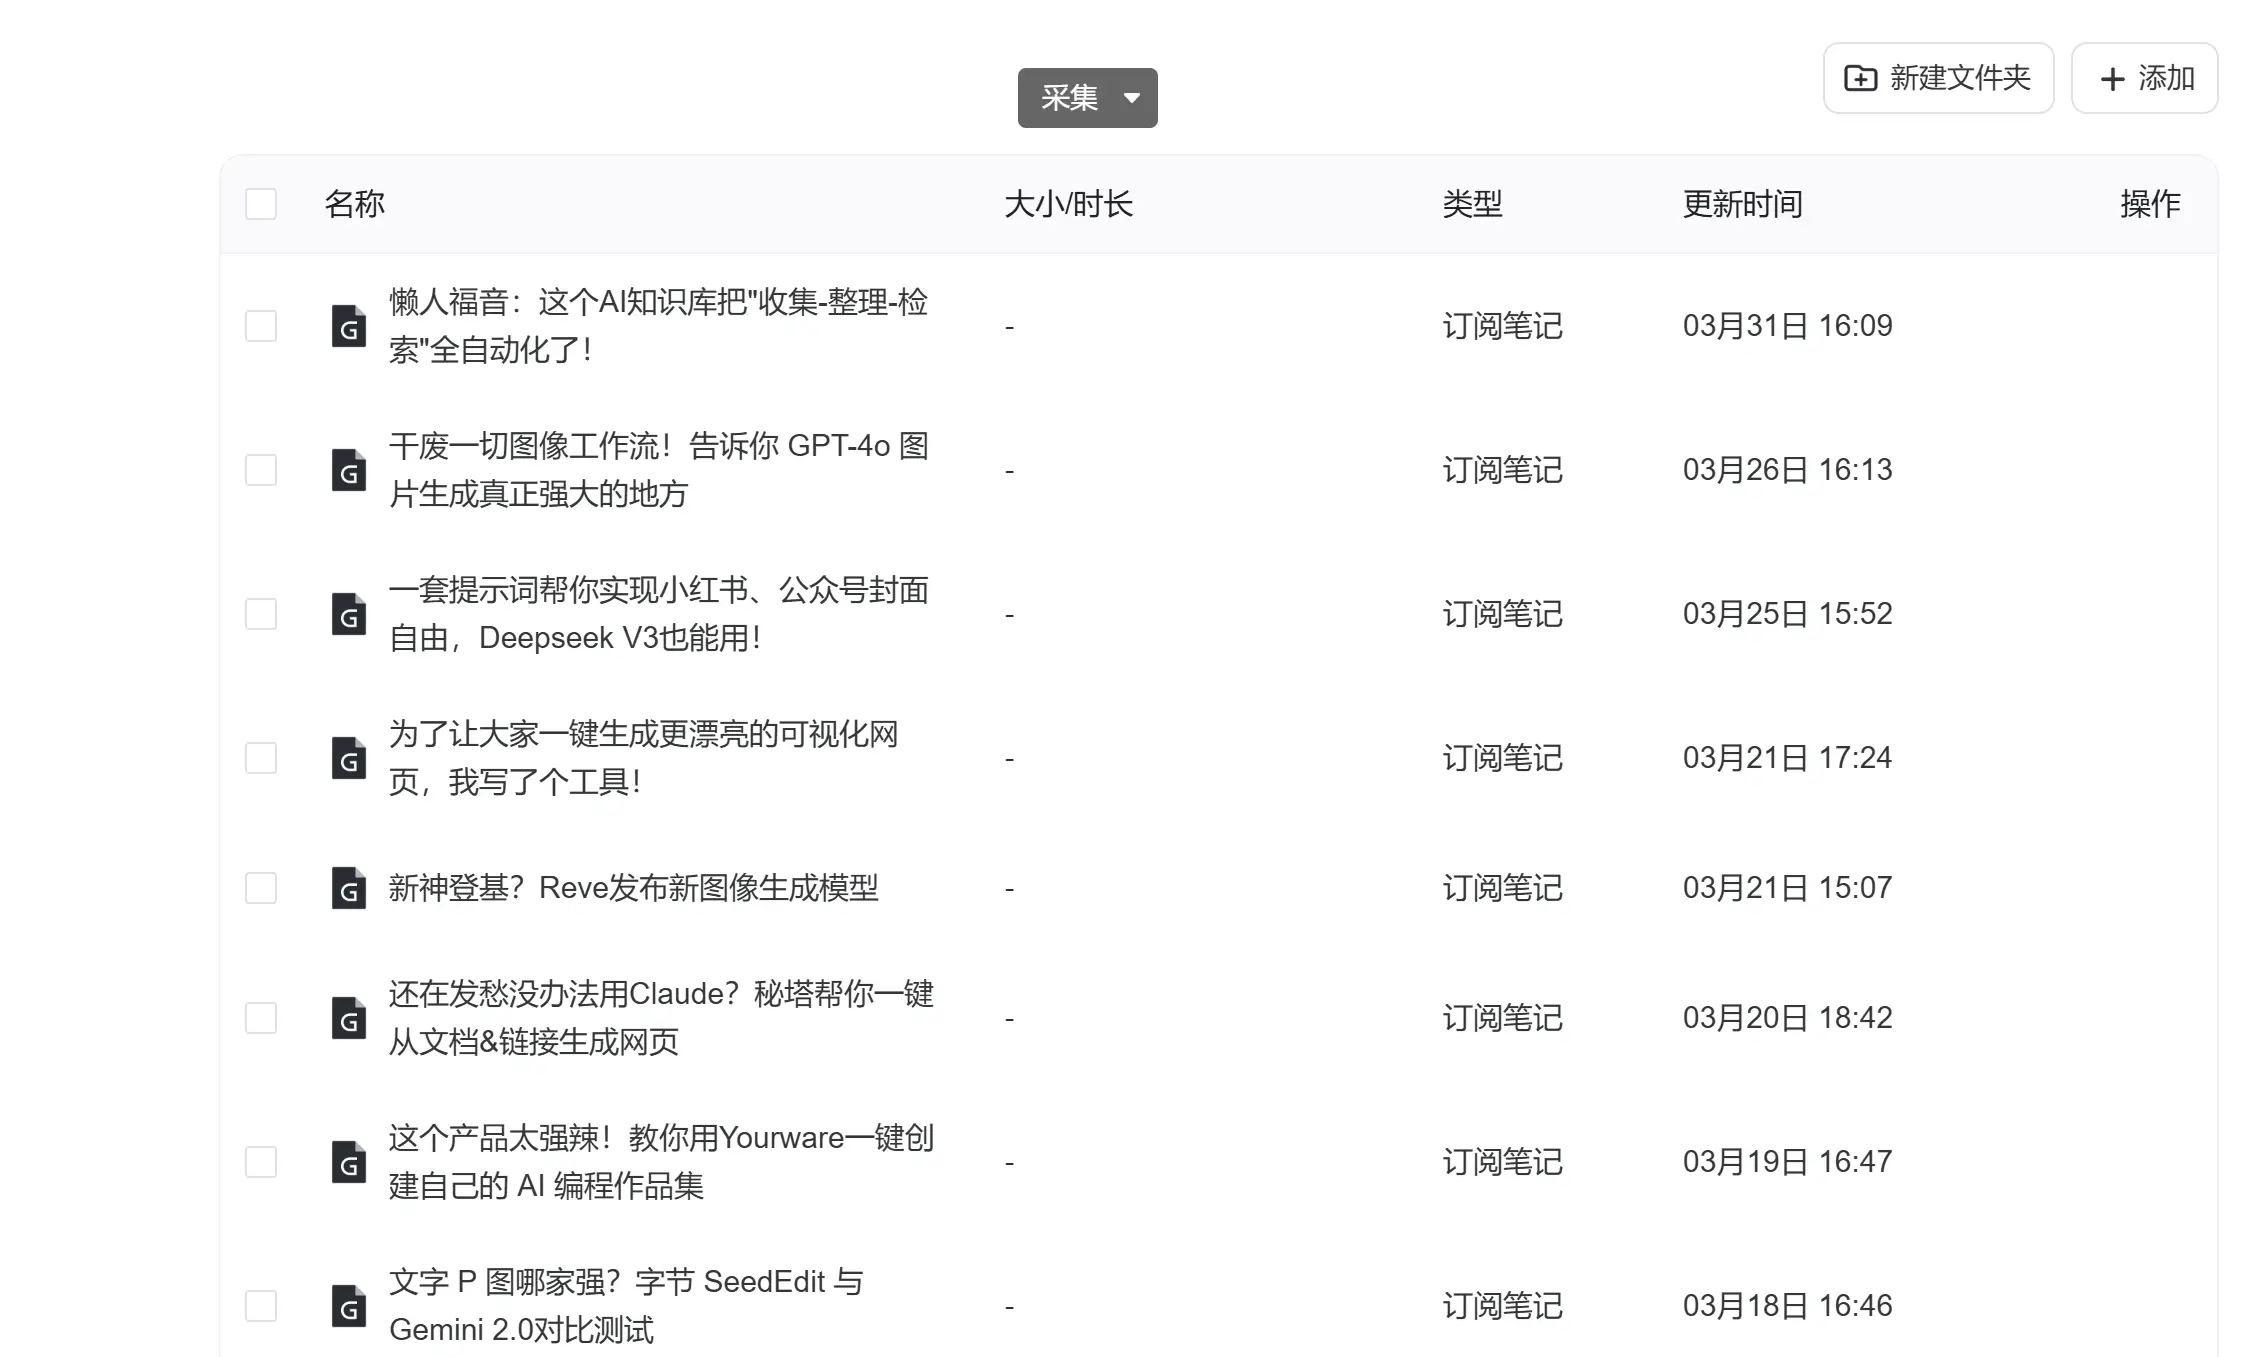Click the date 03月31日 16:09
2263x1357 pixels.
coord(1787,326)
